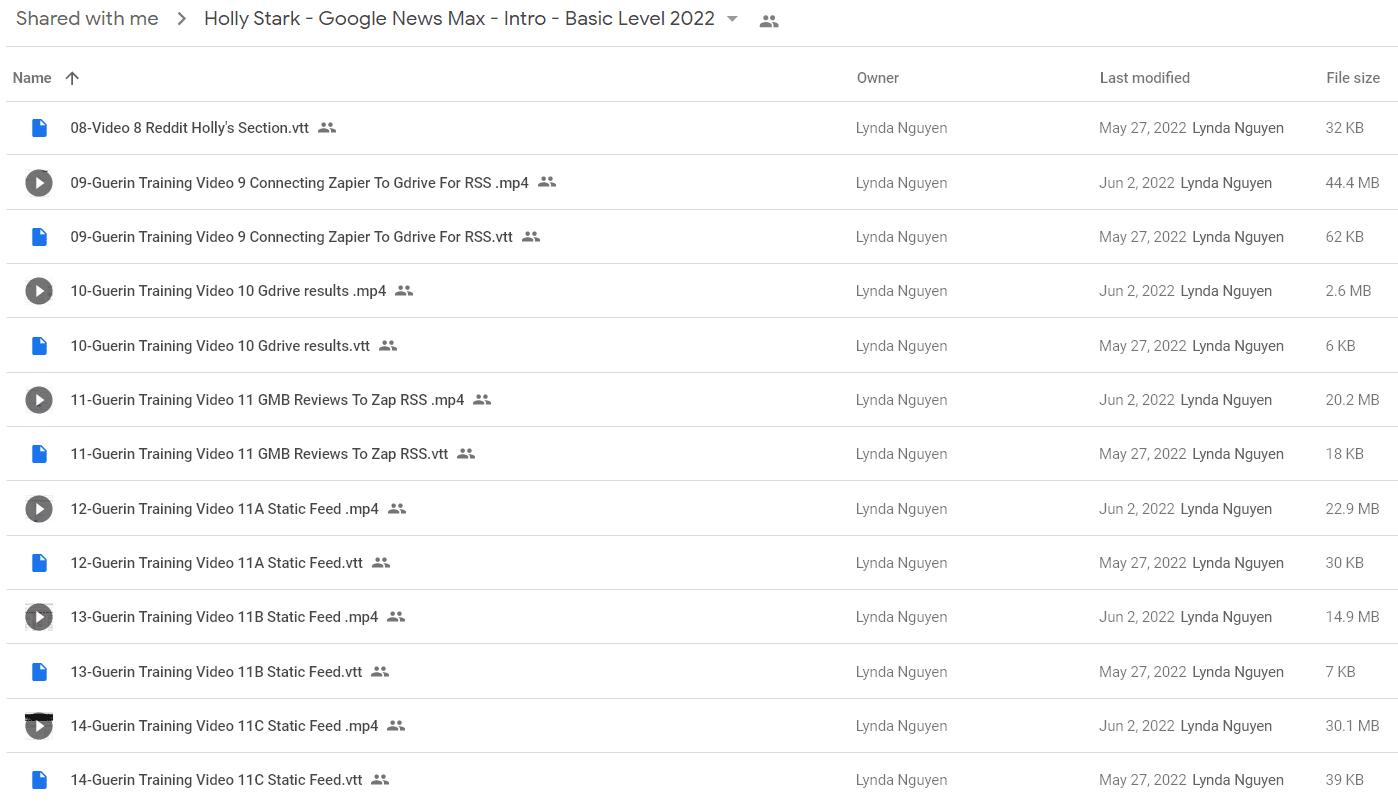Click the 14.9 MB file size value
The image size is (1398, 806).
click(1352, 617)
